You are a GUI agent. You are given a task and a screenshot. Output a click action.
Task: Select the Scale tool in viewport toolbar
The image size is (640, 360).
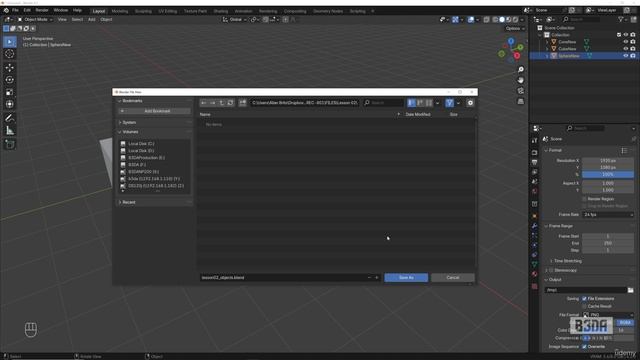(9, 92)
